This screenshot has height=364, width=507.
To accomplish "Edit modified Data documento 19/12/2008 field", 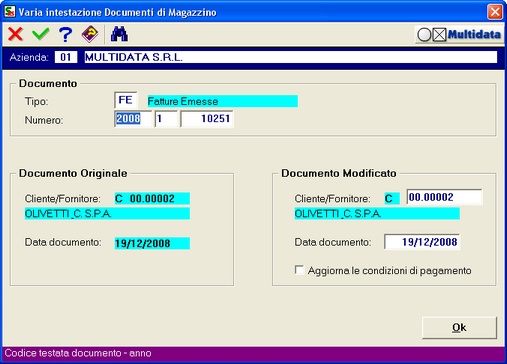I will tap(422, 242).
